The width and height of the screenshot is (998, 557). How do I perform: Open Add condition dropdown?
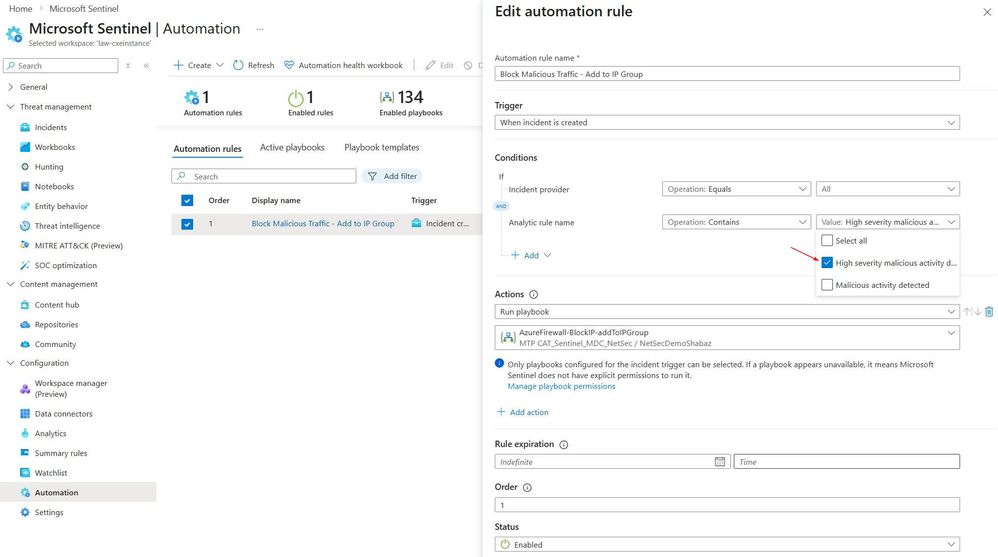531,255
